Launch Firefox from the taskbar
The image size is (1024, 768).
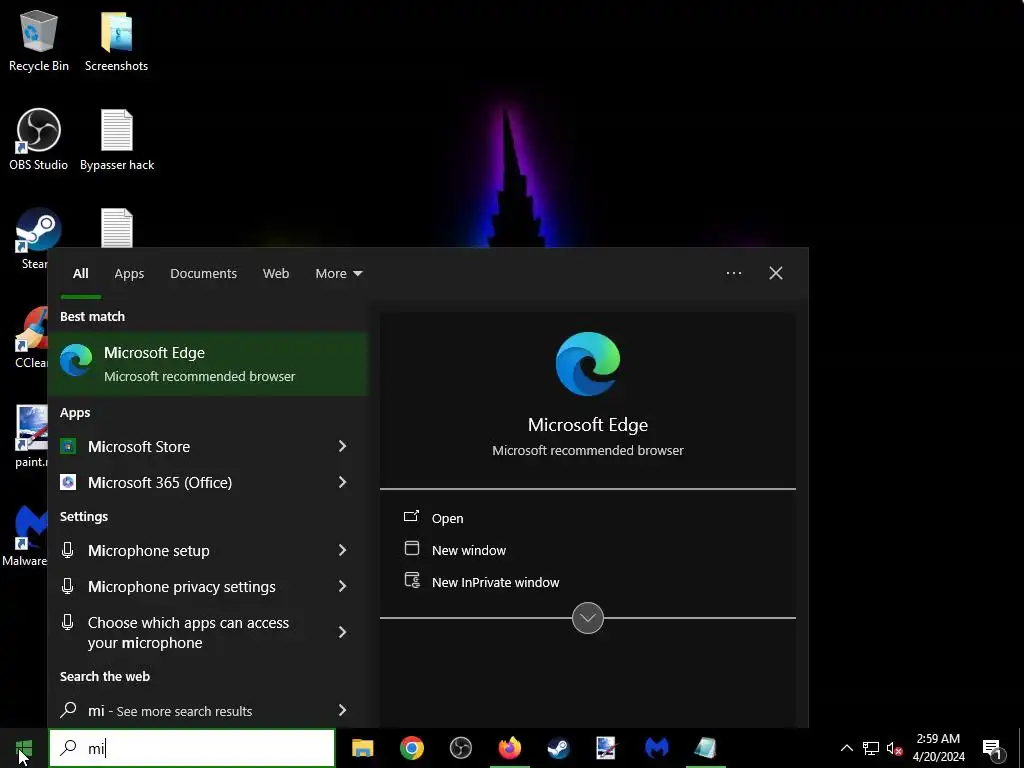[509, 748]
